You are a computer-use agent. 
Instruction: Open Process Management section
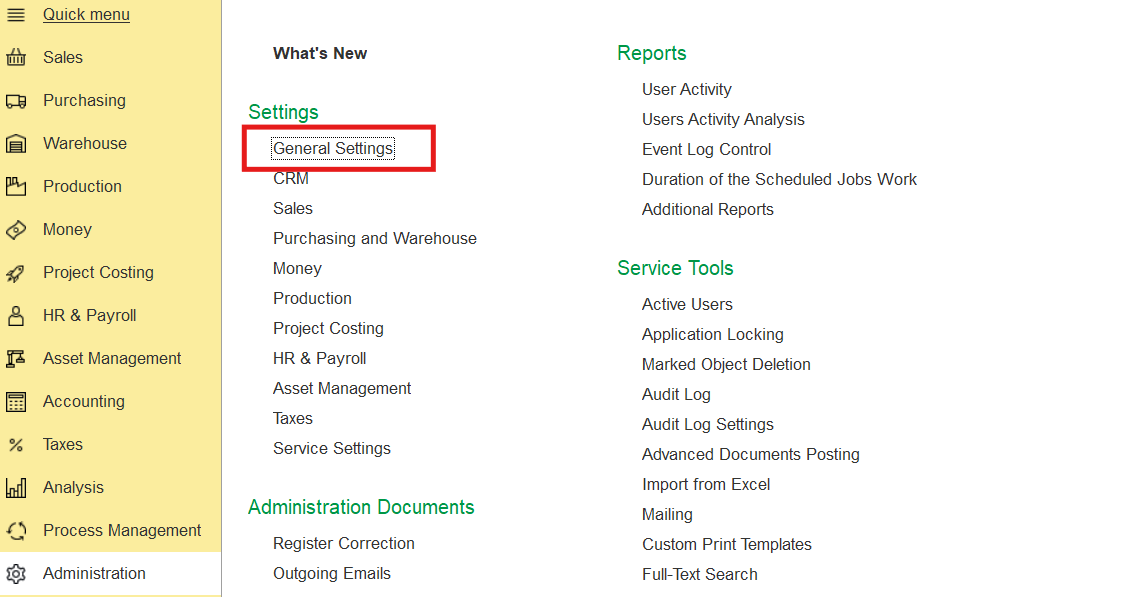122,531
